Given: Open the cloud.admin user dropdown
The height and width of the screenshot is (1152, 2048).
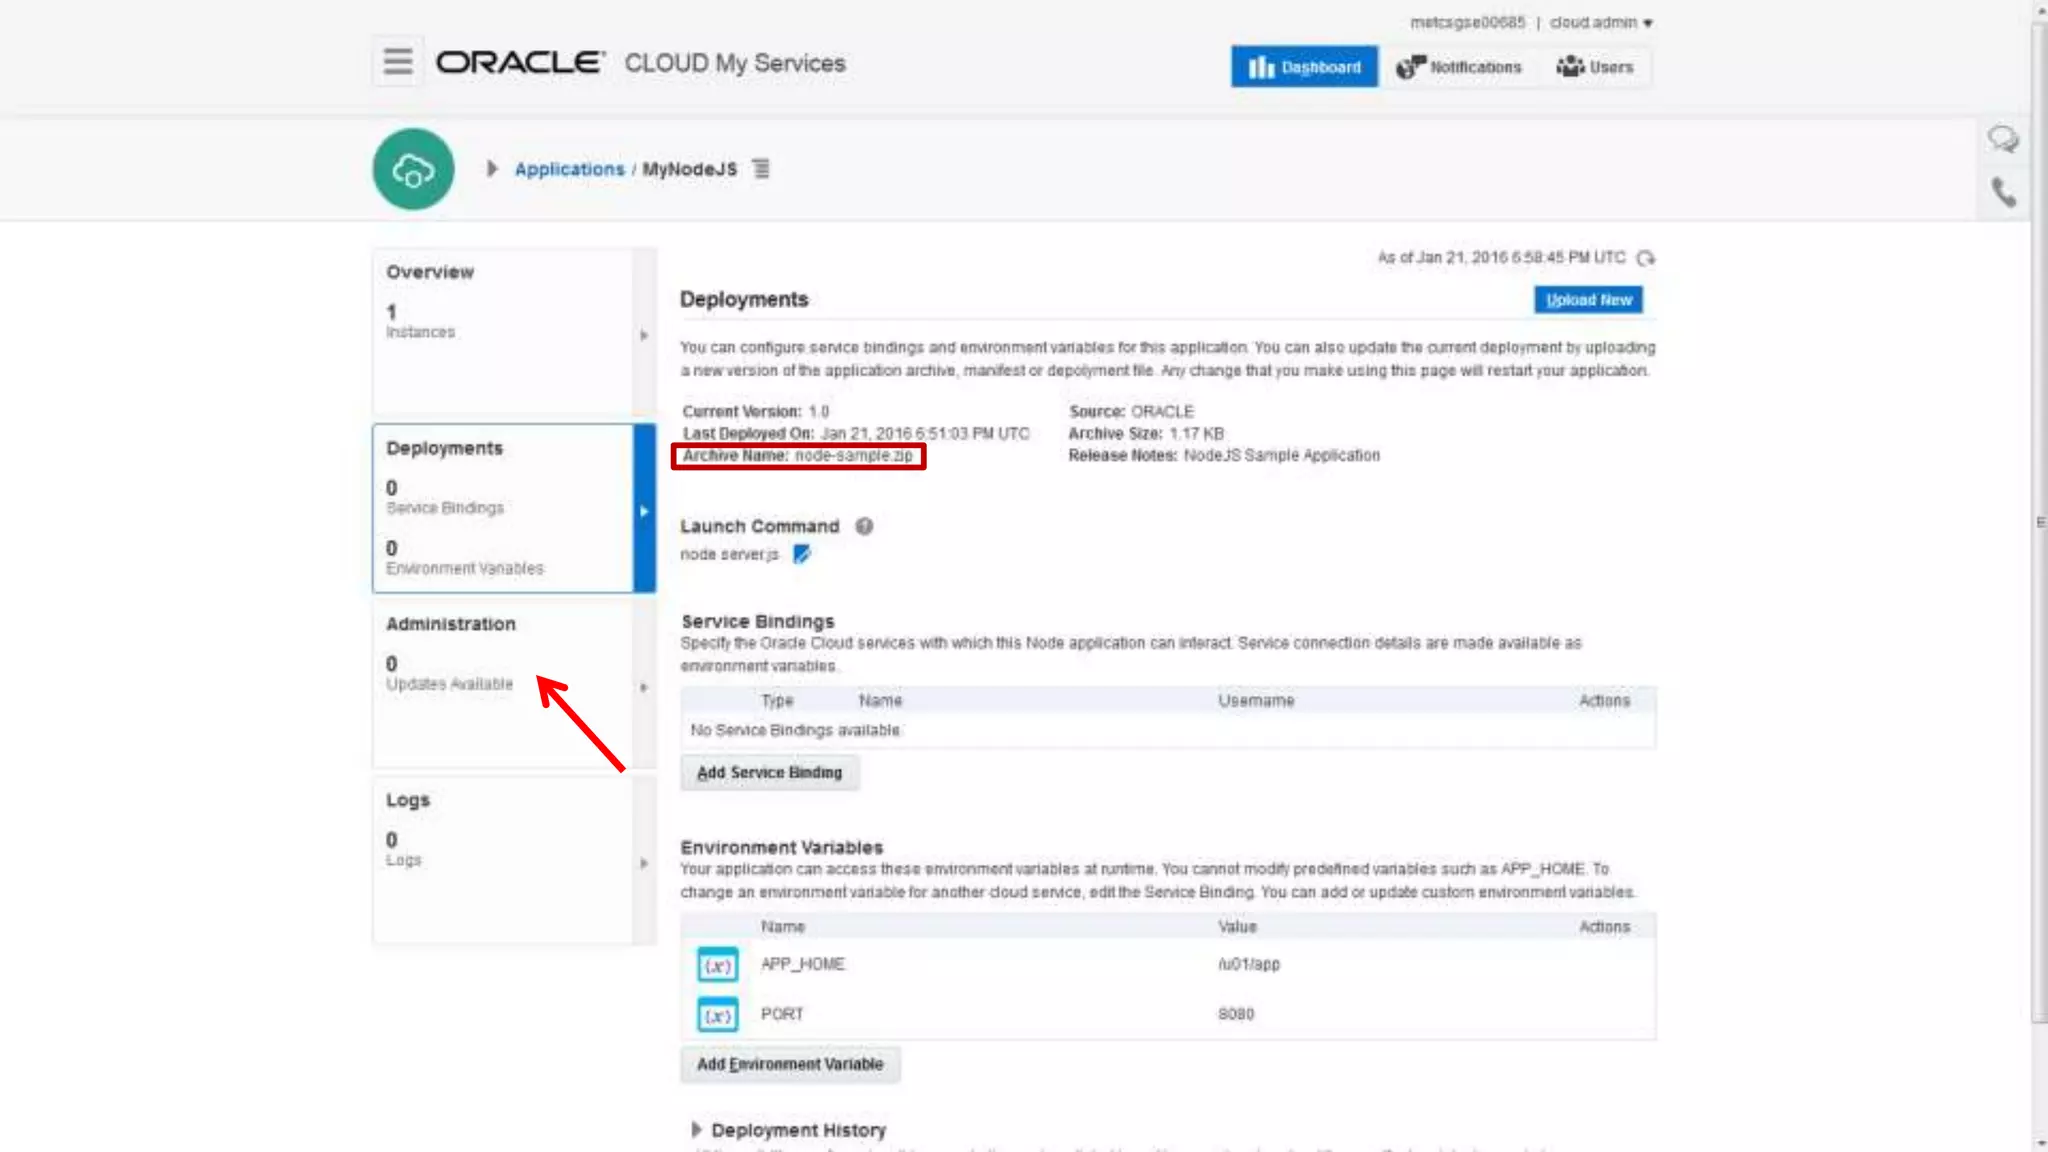Looking at the screenshot, I should click(1601, 22).
